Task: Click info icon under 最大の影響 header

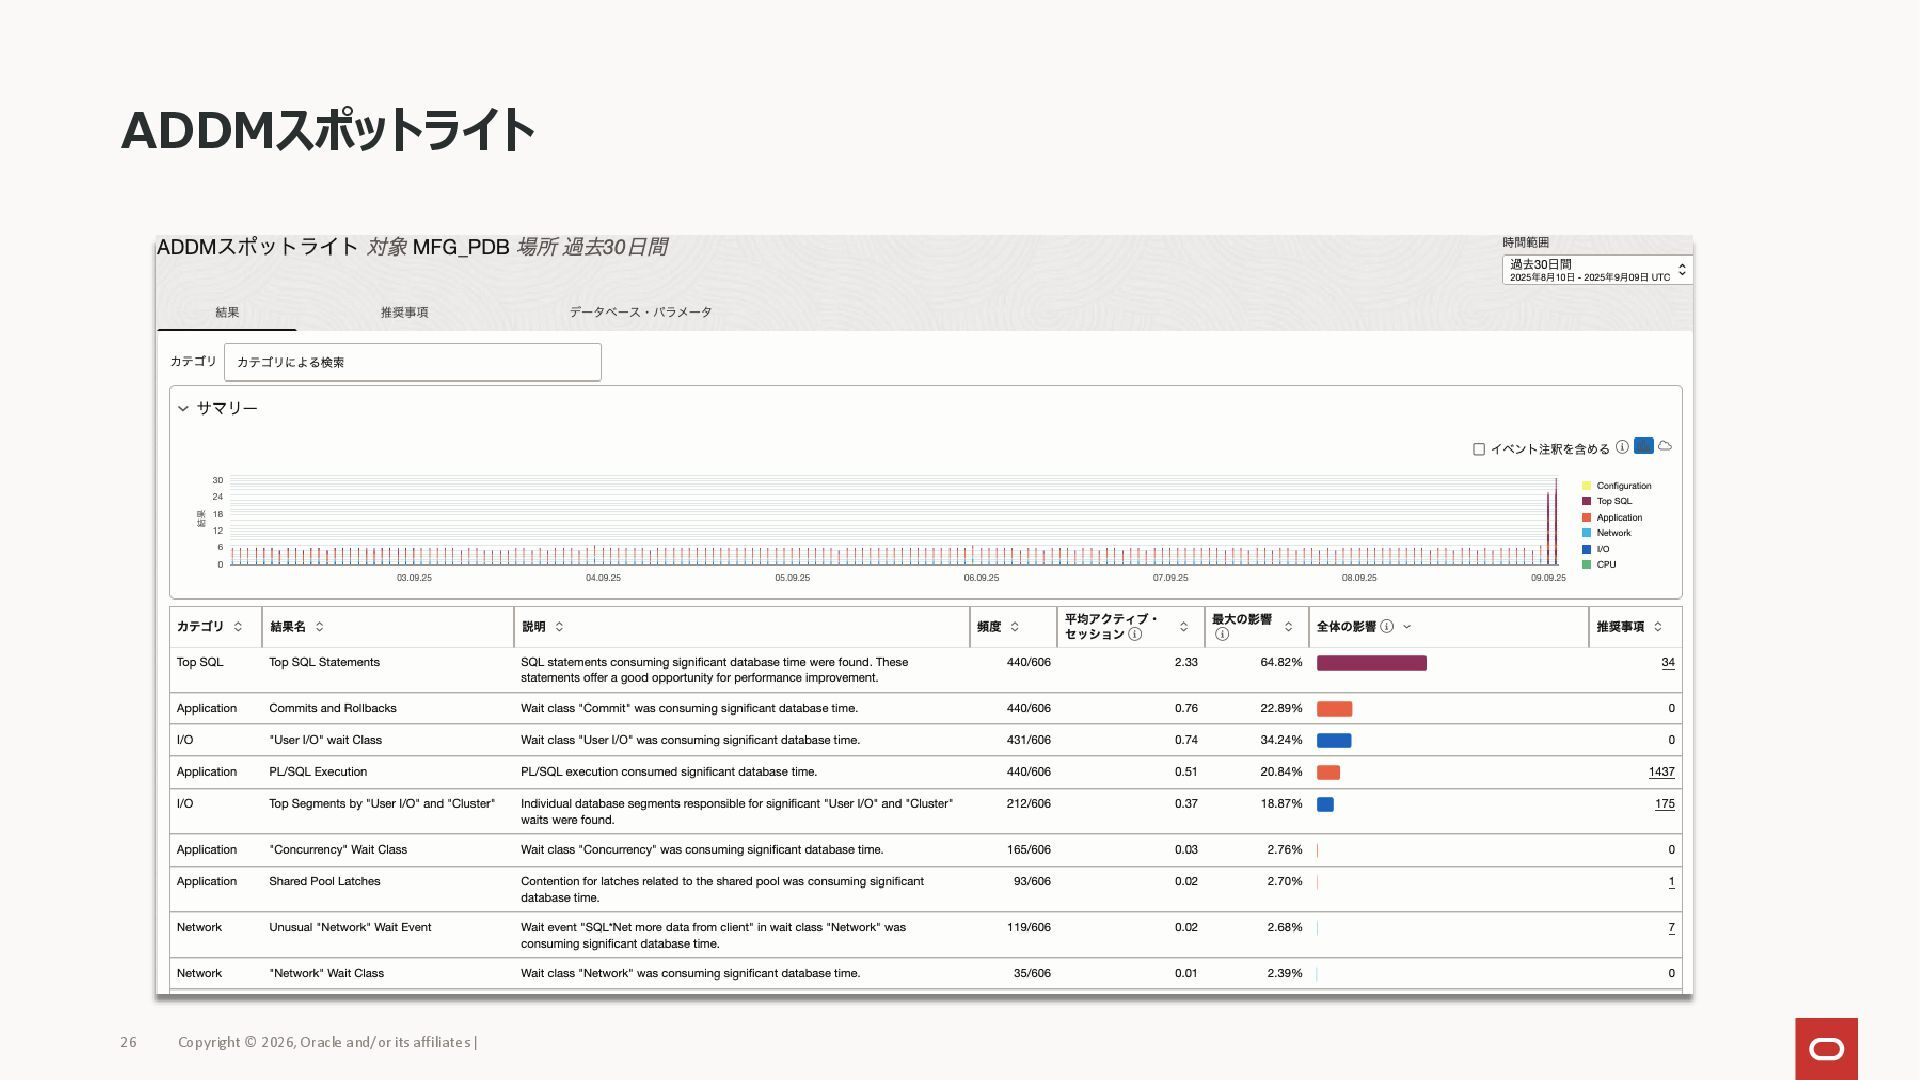Action: (1222, 634)
